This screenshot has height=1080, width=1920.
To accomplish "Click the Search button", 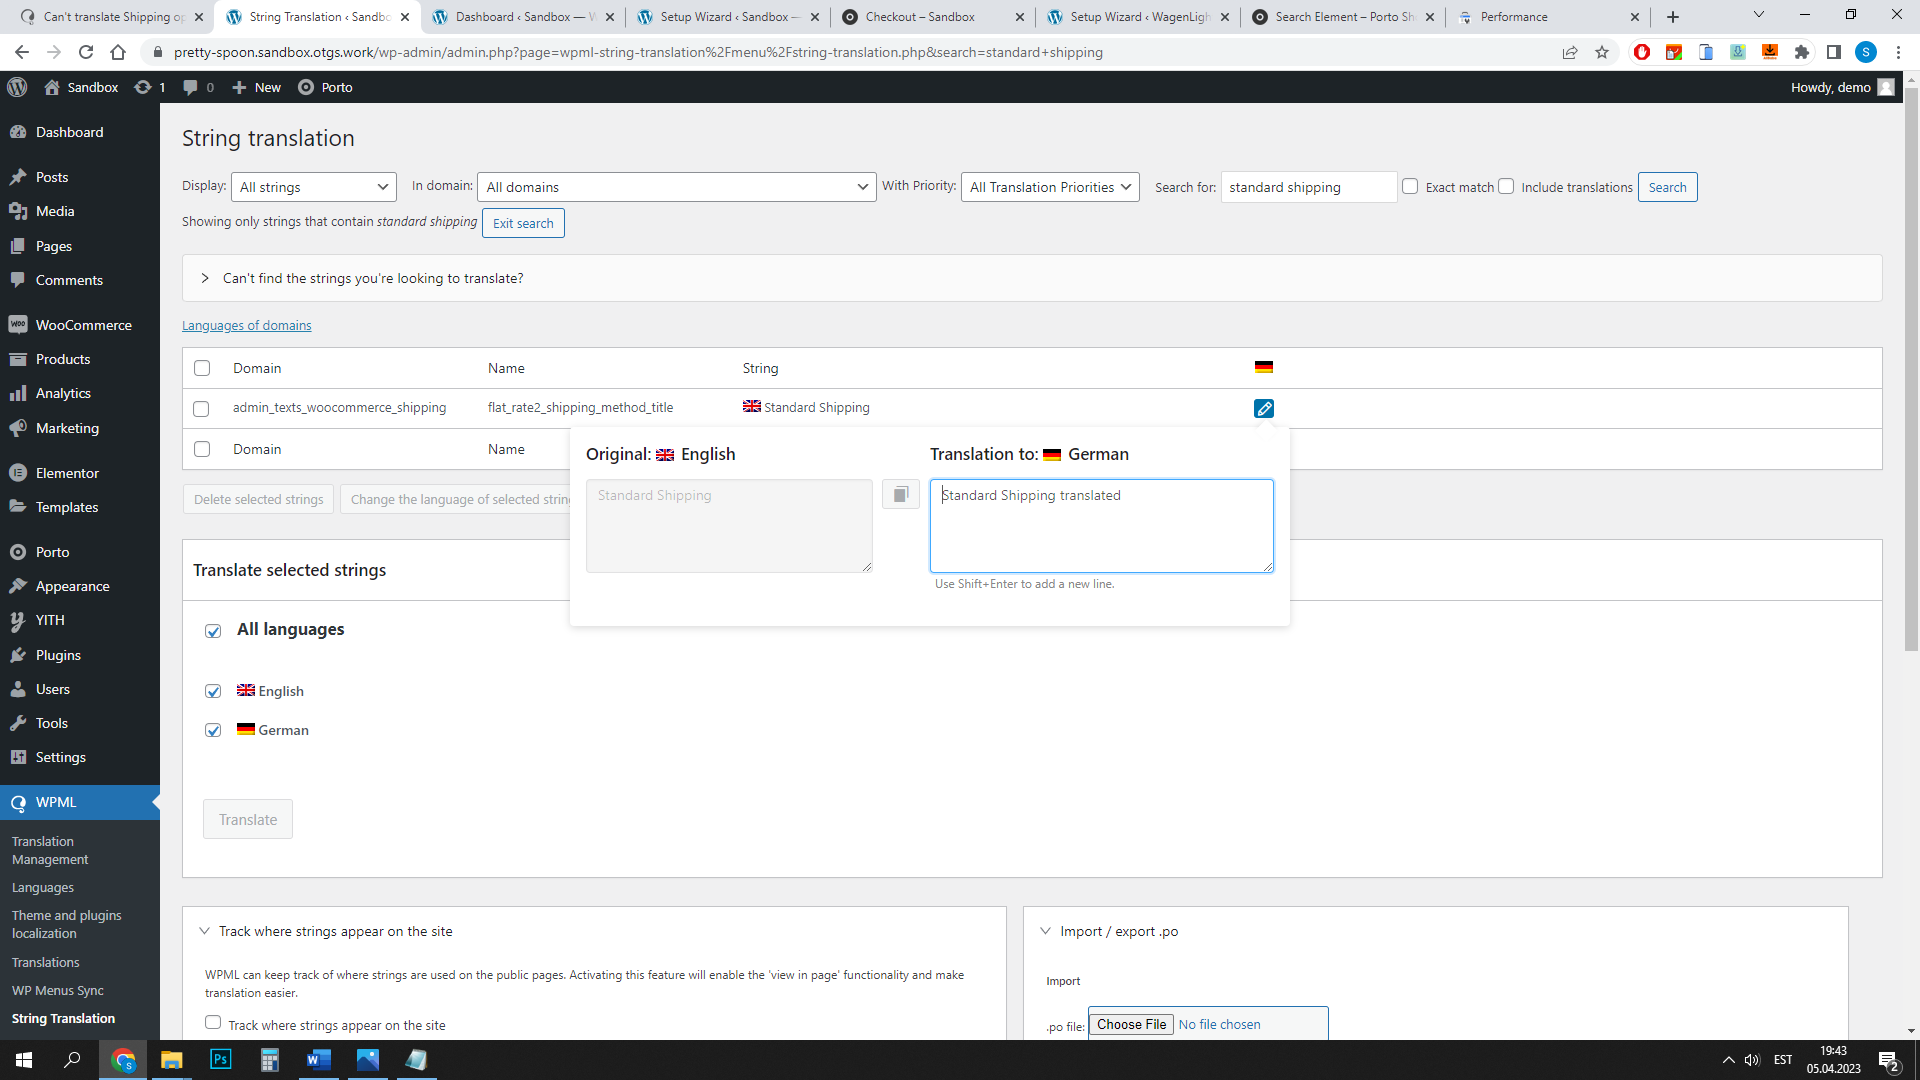I will coord(1667,187).
